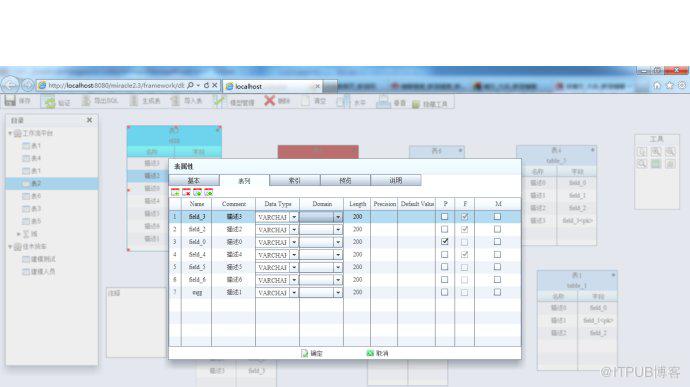Click the 'Comment' column header
This screenshot has height=387, width=690.
[x=234, y=204]
